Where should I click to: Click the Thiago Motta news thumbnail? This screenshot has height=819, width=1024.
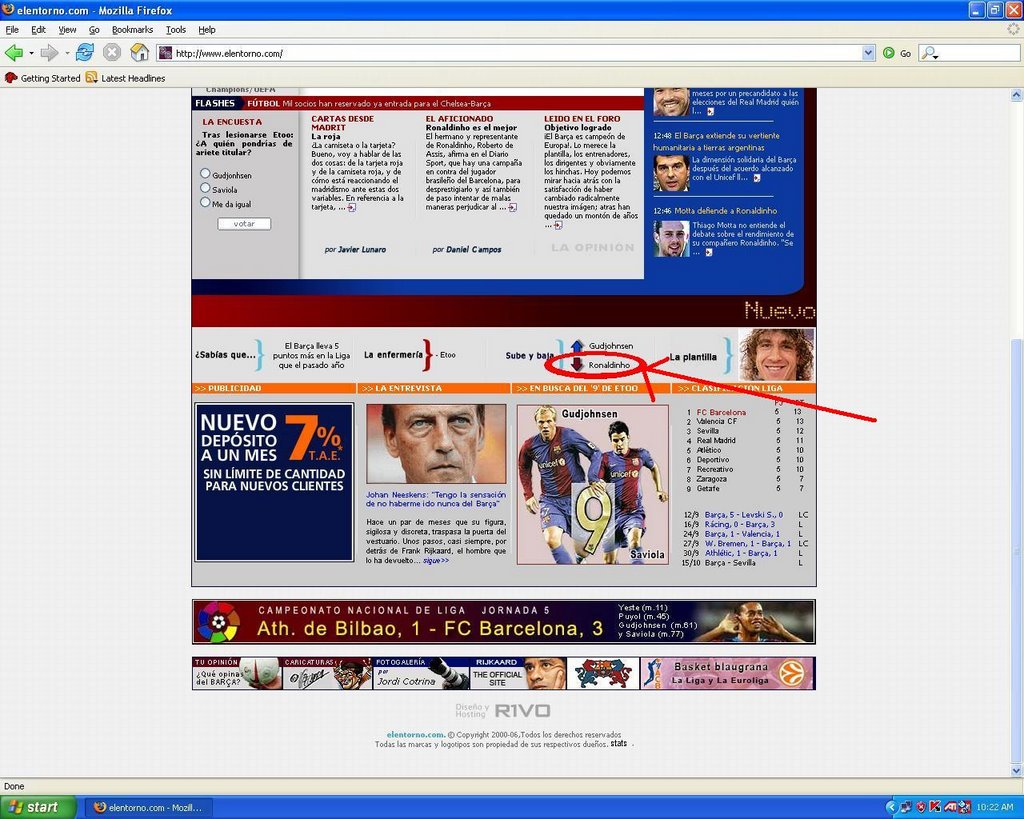click(671, 239)
